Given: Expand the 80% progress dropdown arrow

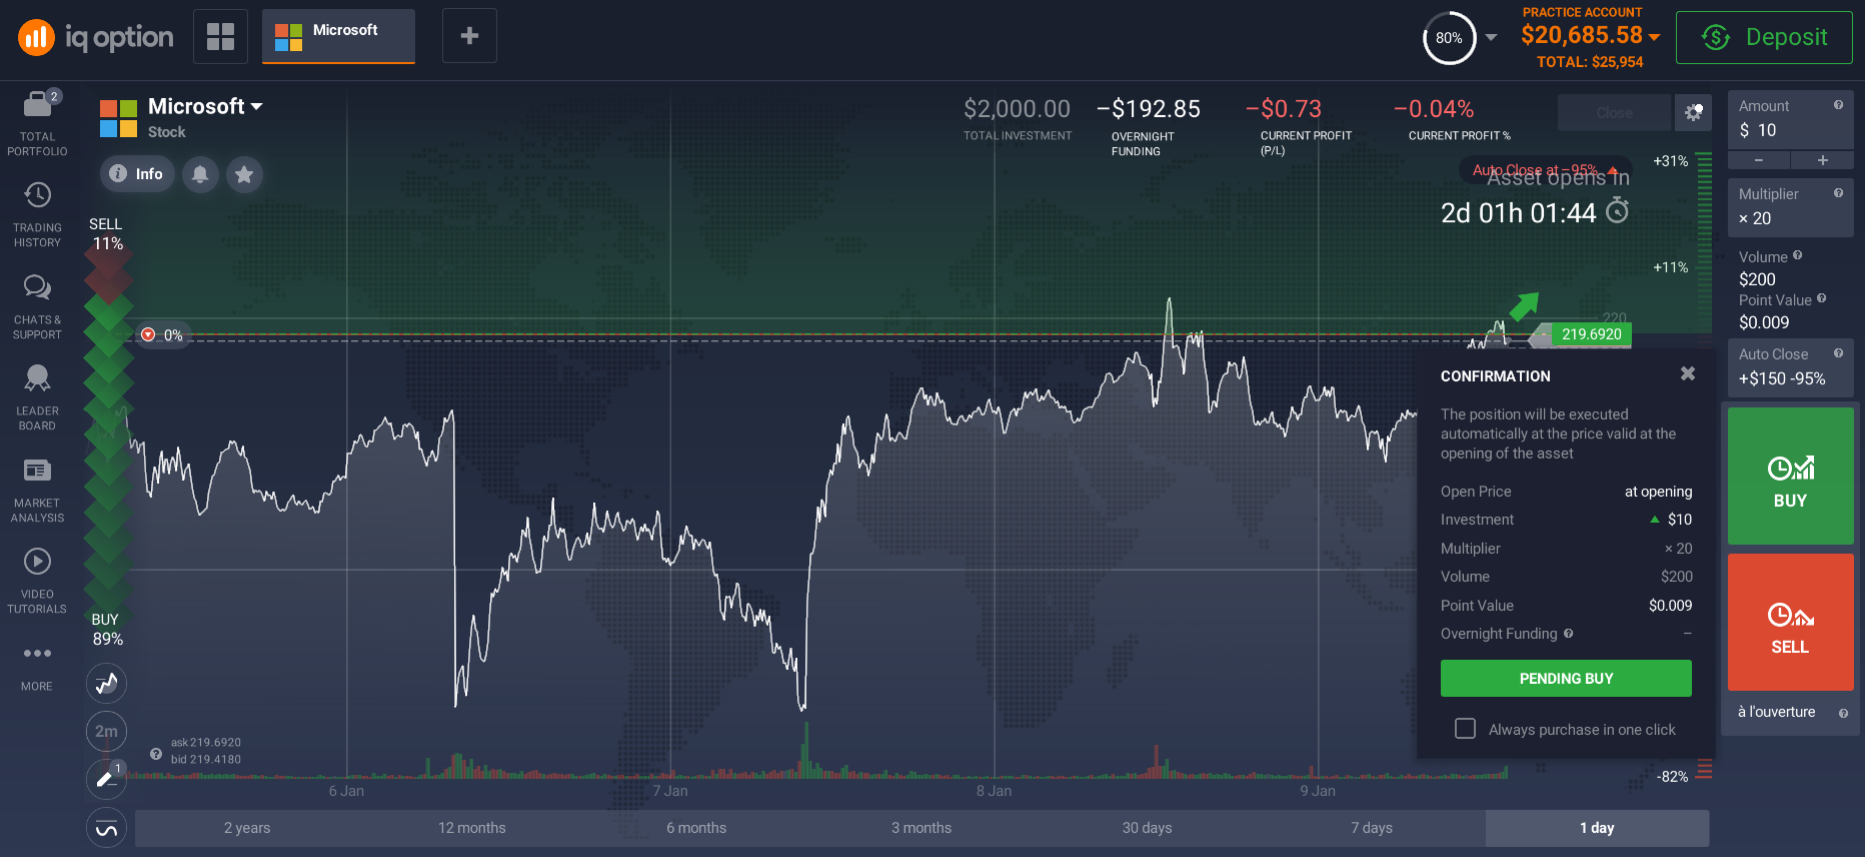Looking at the screenshot, I should click(1491, 37).
